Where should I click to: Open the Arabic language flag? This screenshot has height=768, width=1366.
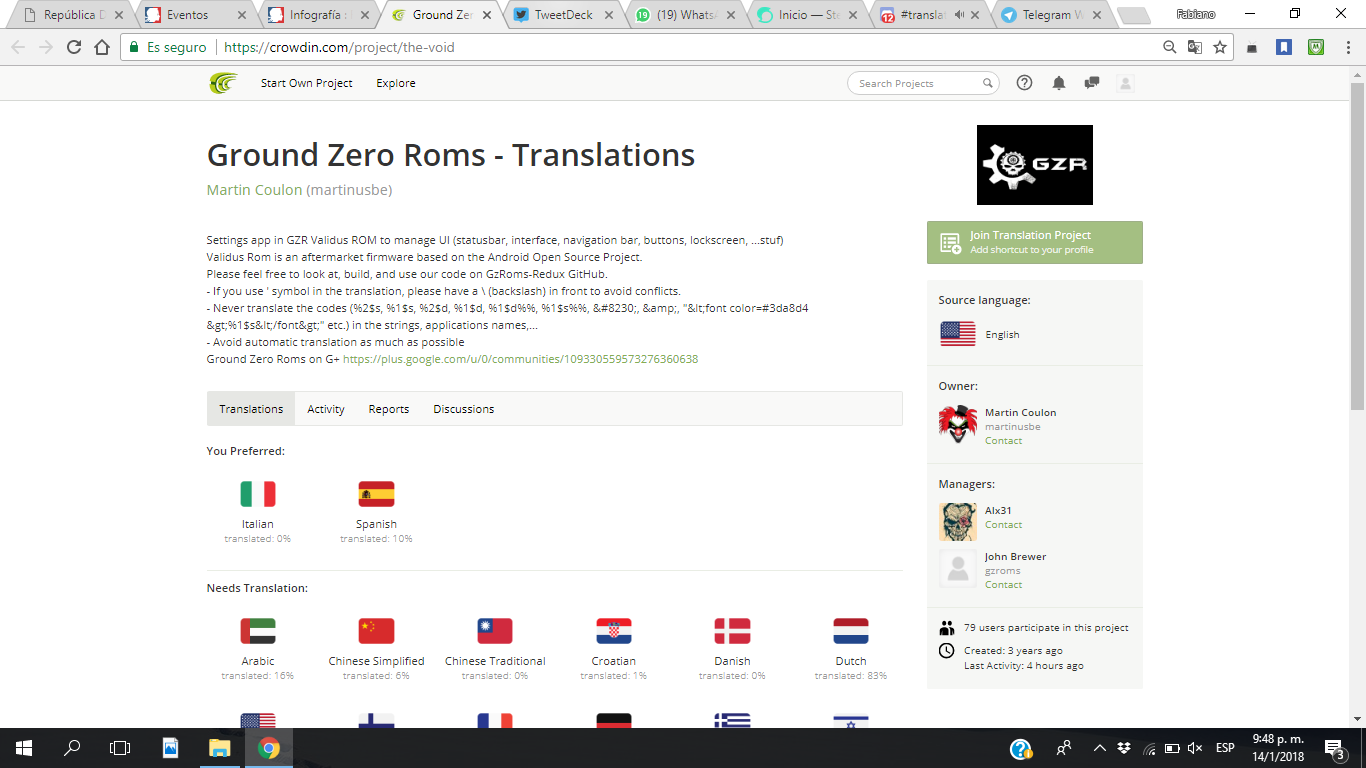pos(258,631)
